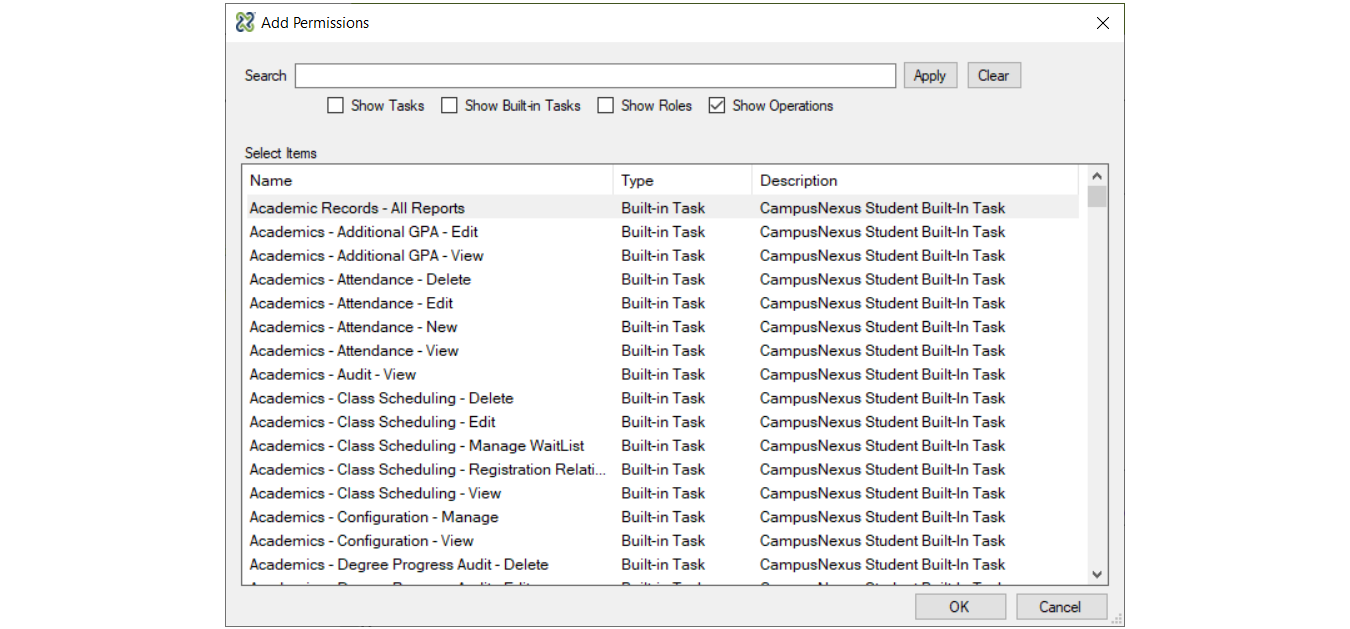Click Built-in Task type for Audit - View row
The height and width of the screenshot is (629, 1350).
(x=663, y=375)
